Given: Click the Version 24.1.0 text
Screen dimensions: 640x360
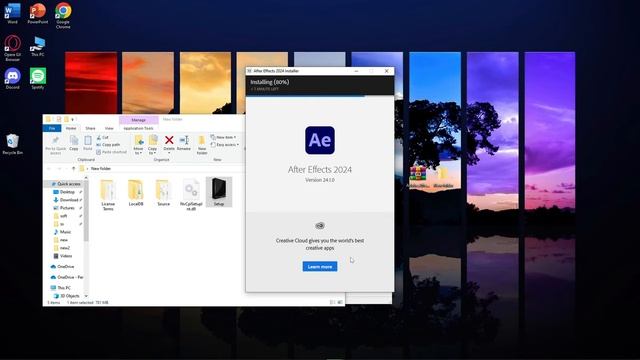Looking at the screenshot, I should coord(320,180).
